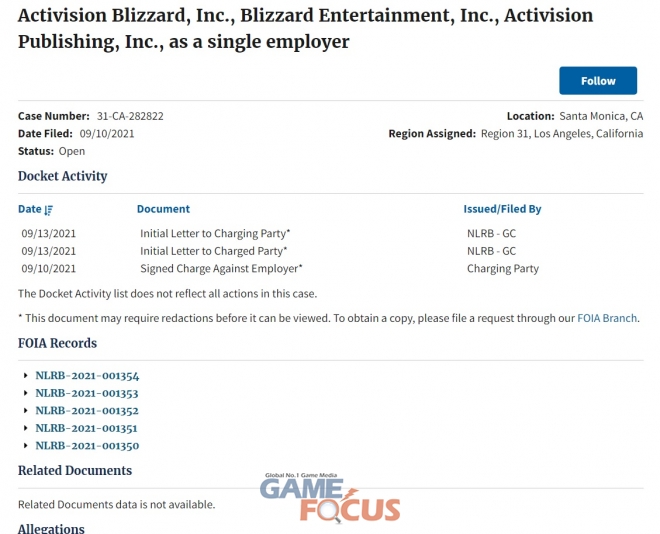Click the Document column header
This screenshot has width=660, height=534.
(x=163, y=209)
